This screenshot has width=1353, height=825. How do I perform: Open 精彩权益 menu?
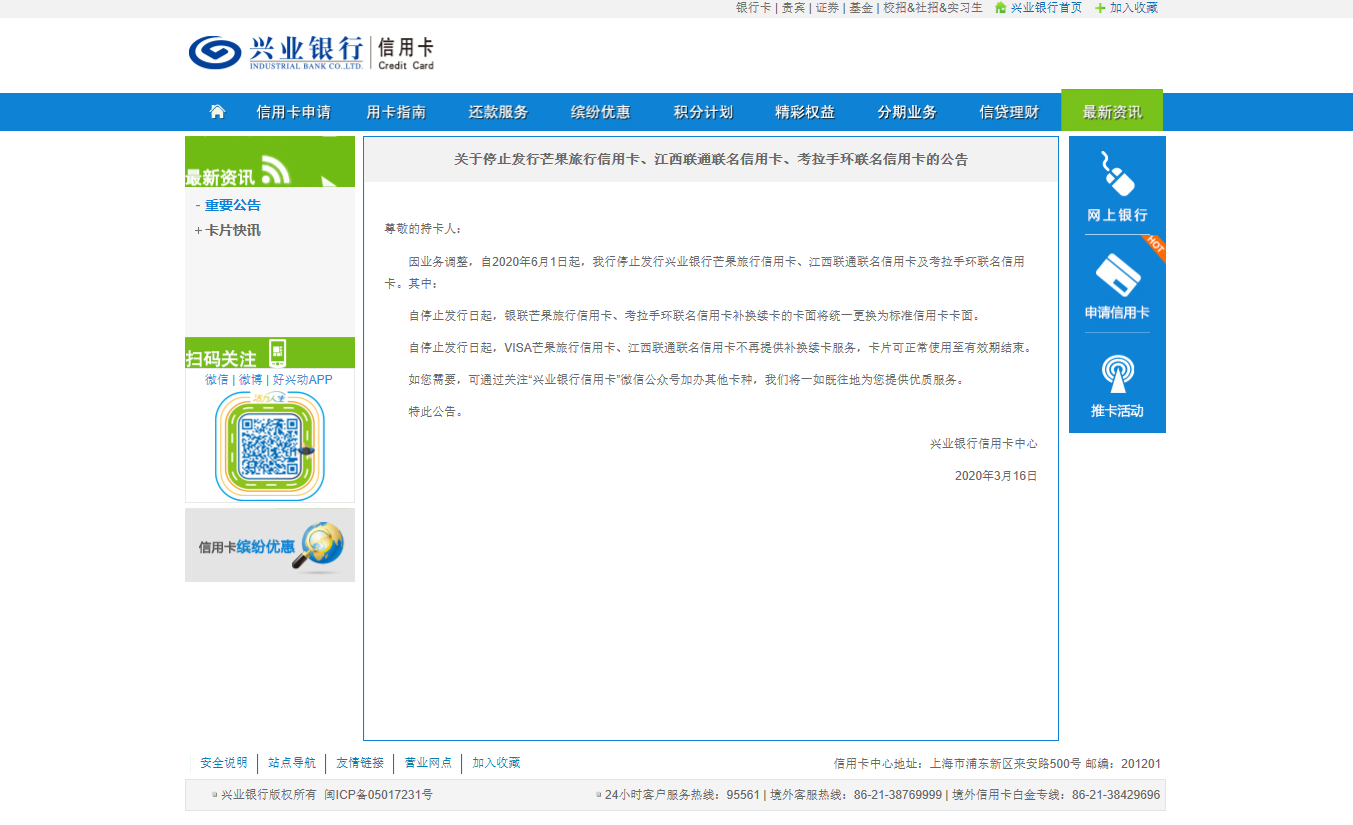coord(805,112)
